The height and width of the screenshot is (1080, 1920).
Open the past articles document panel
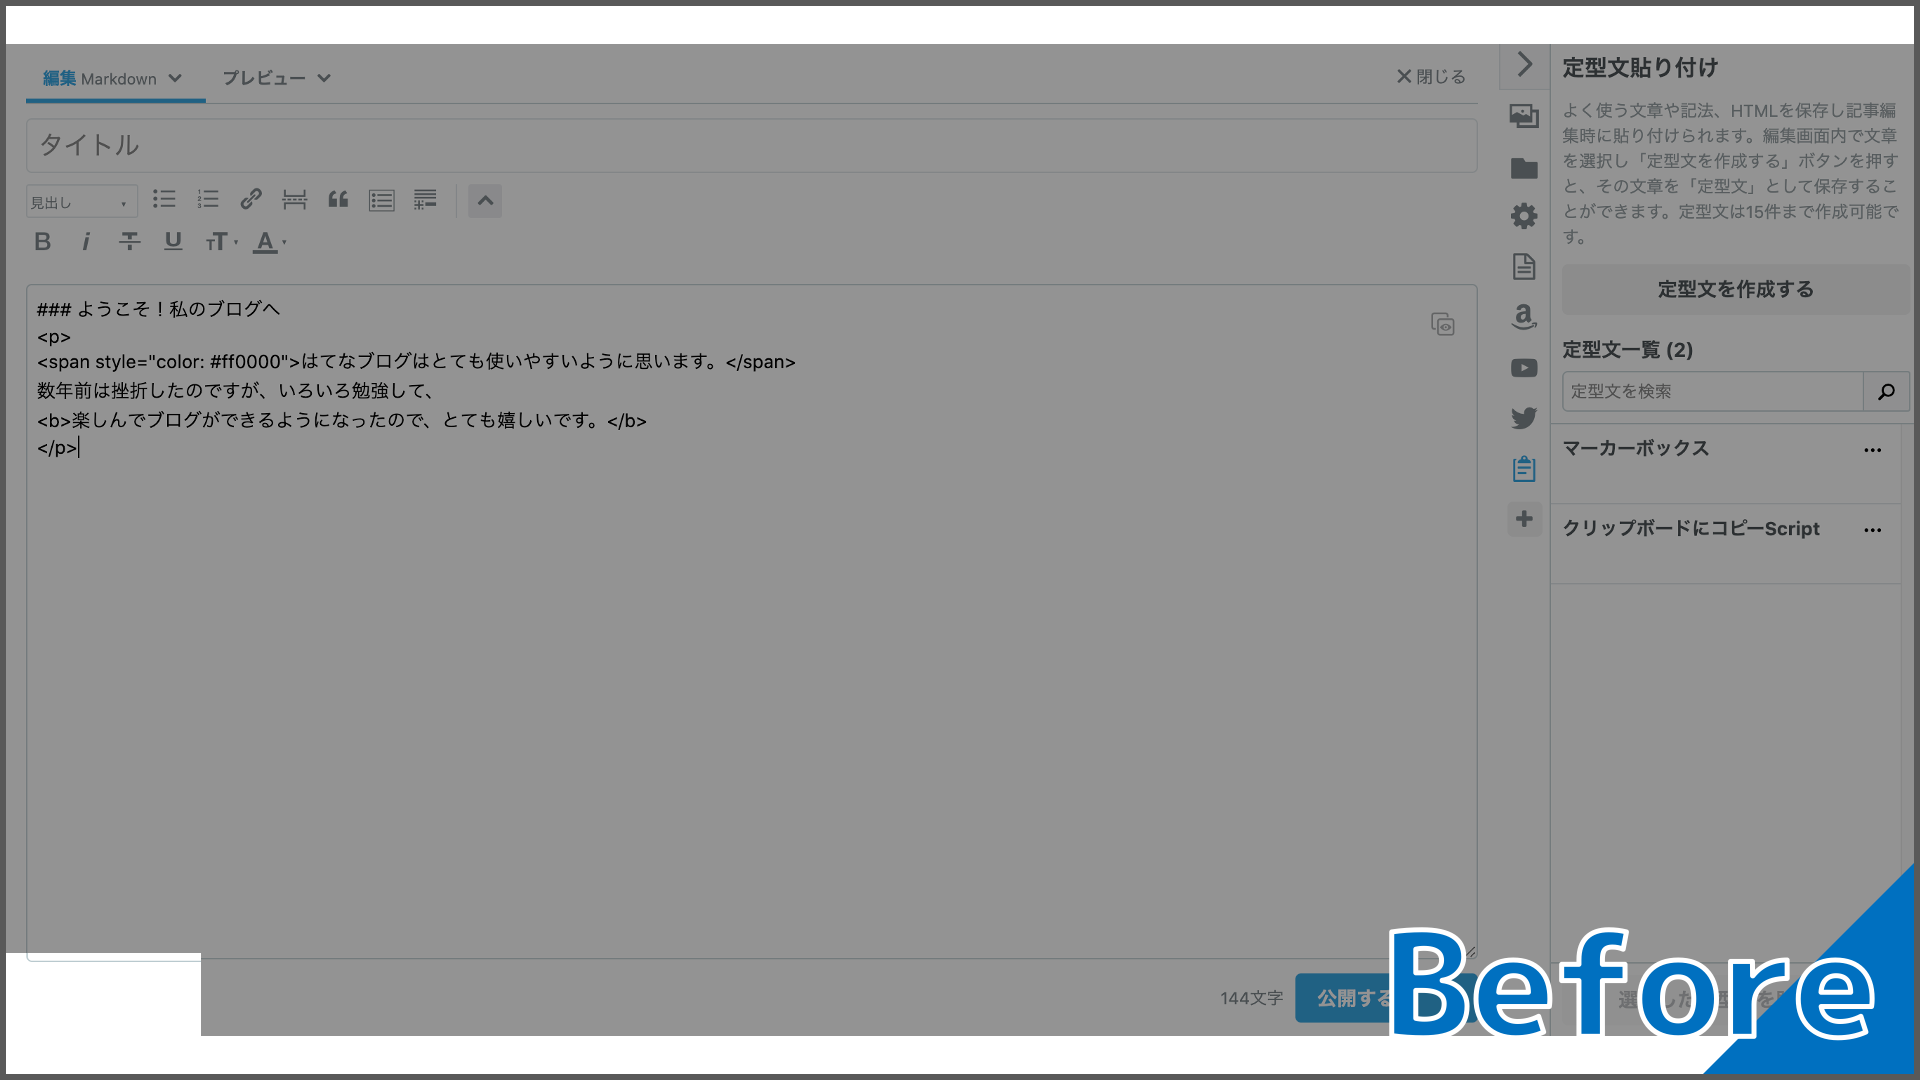point(1524,266)
